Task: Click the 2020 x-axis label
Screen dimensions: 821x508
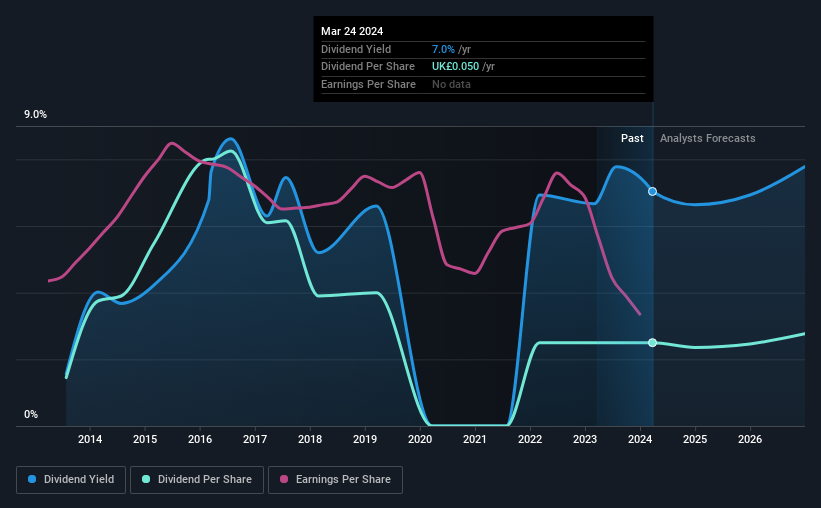Action: (x=420, y=439)
